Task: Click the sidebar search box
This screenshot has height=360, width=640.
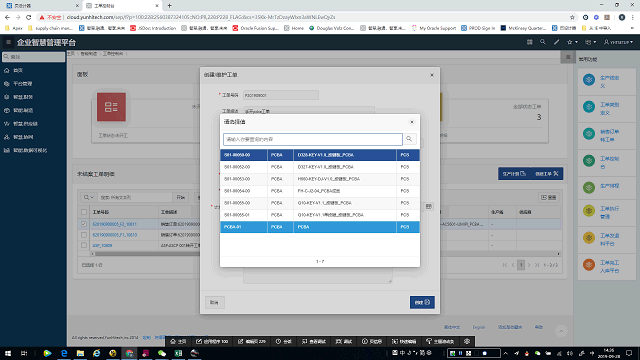Action: [33, 57]
